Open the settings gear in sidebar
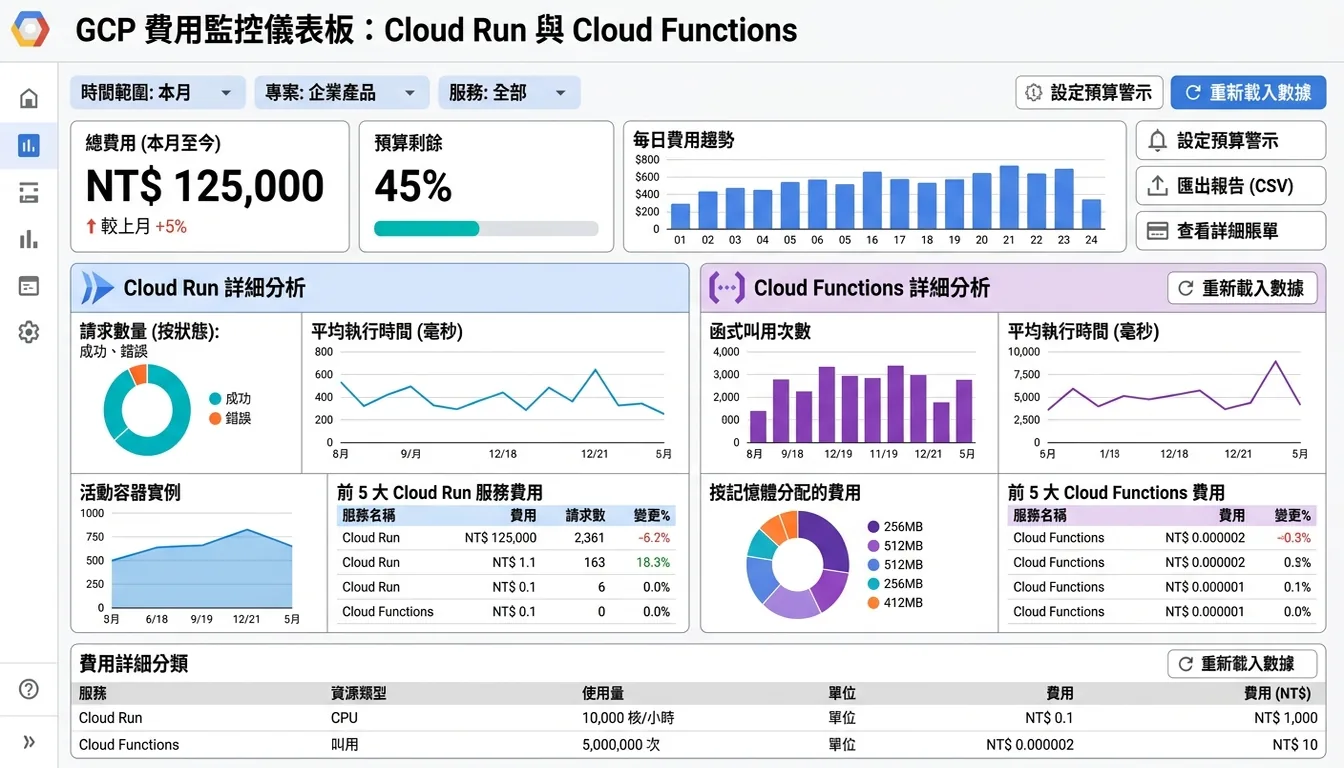This screenshot has width=1344, height=768. 29,333
